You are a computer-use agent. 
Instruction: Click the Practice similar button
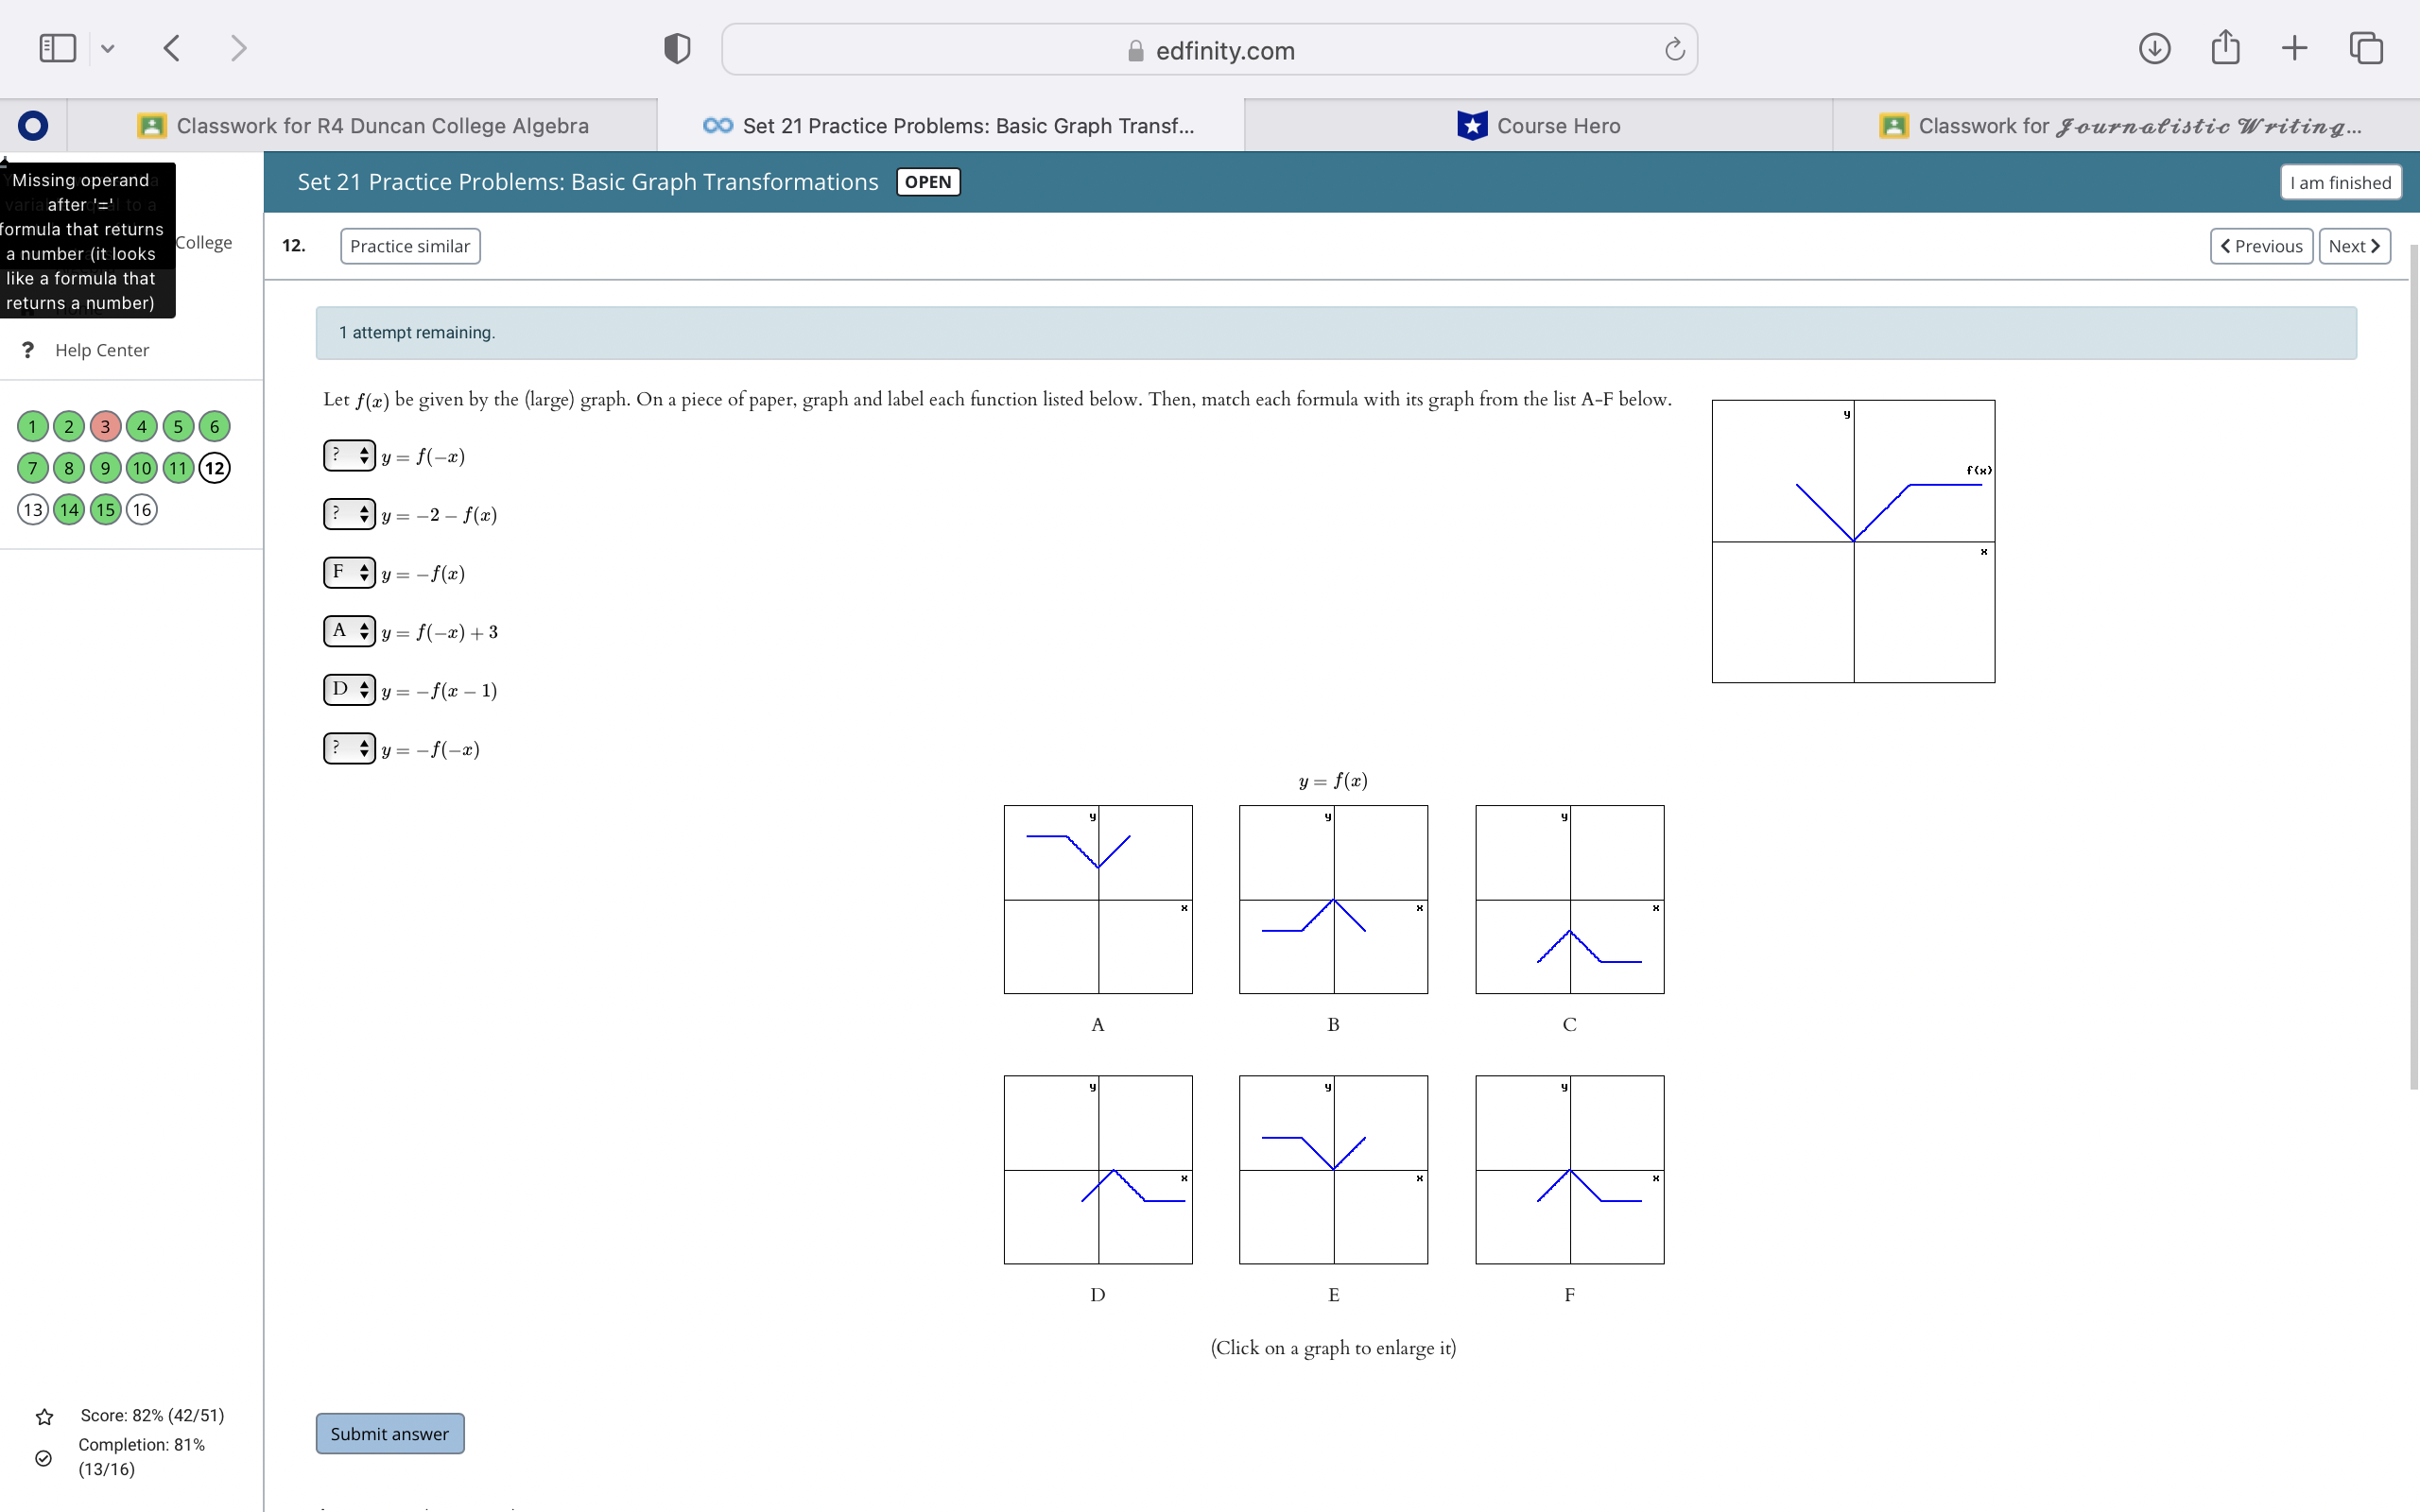tap(409, 246)
